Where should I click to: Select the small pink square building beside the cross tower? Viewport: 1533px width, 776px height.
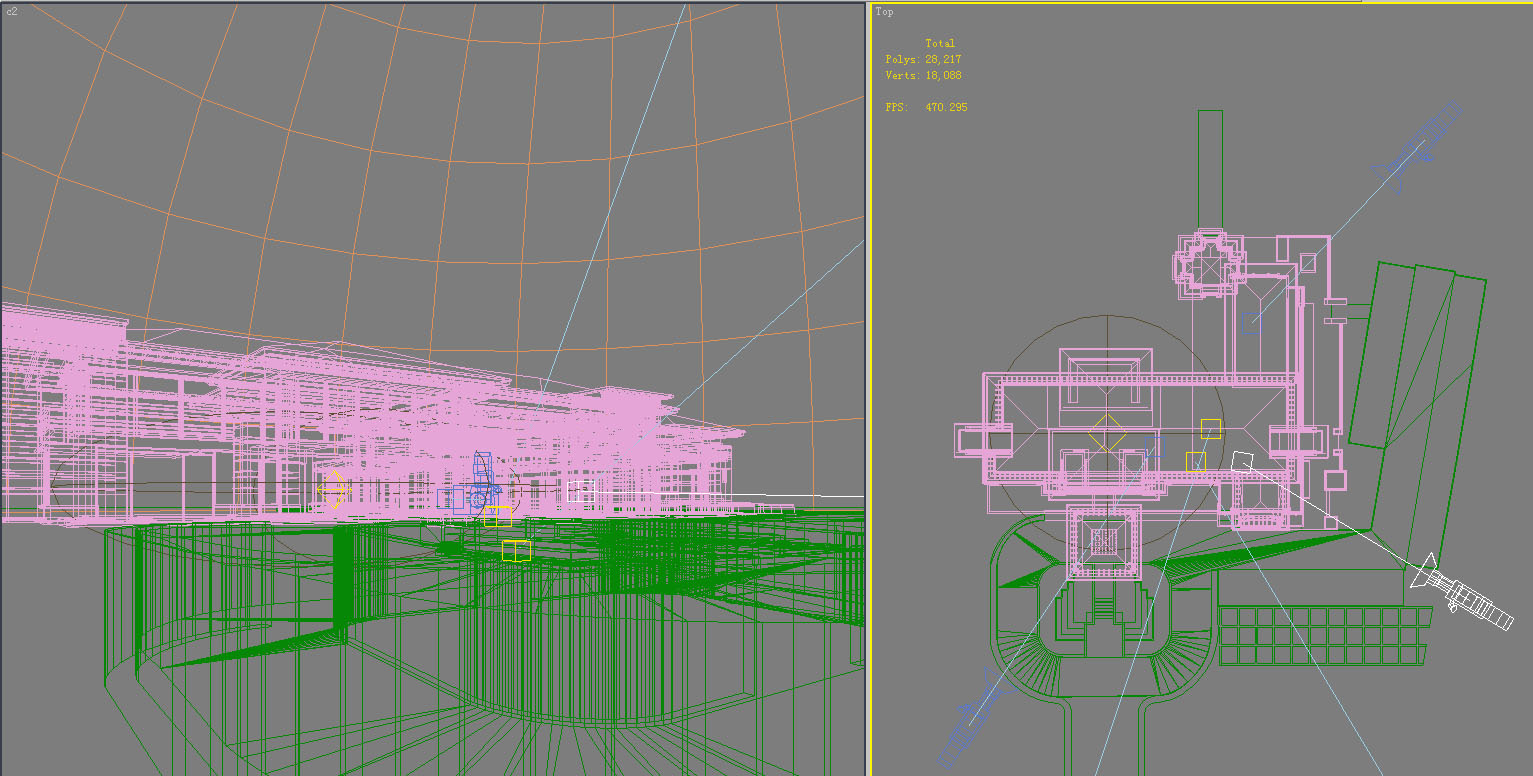1308,263
